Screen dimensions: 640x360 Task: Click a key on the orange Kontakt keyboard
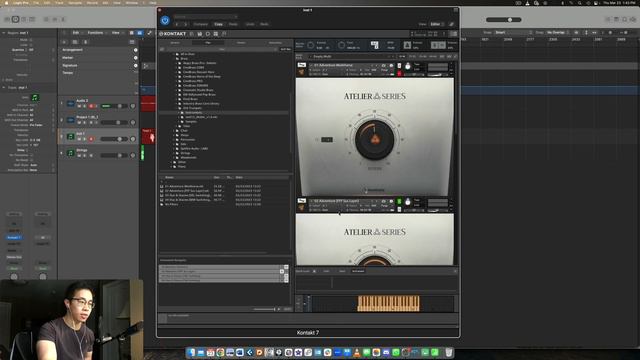click(388, 303)
